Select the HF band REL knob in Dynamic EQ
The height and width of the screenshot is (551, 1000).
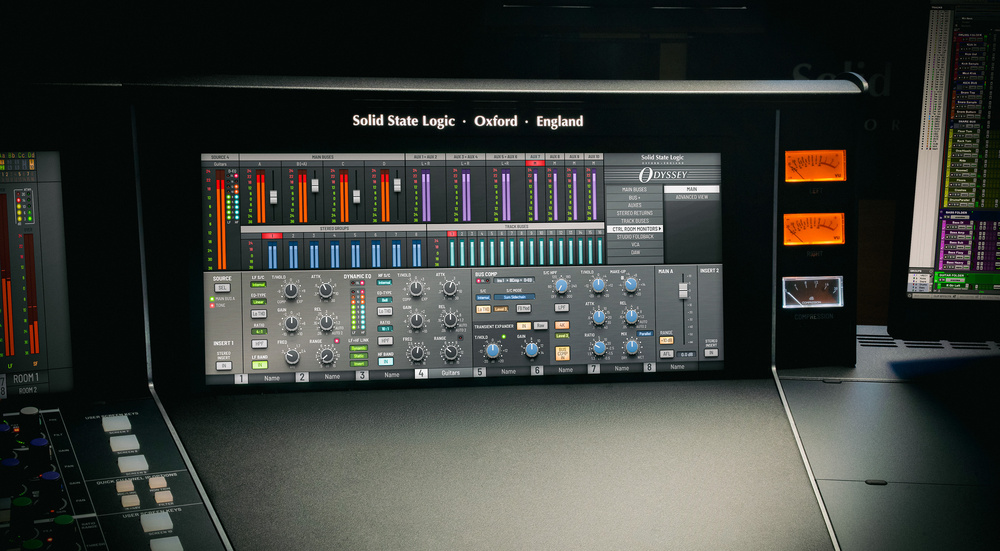coord(450,321)
